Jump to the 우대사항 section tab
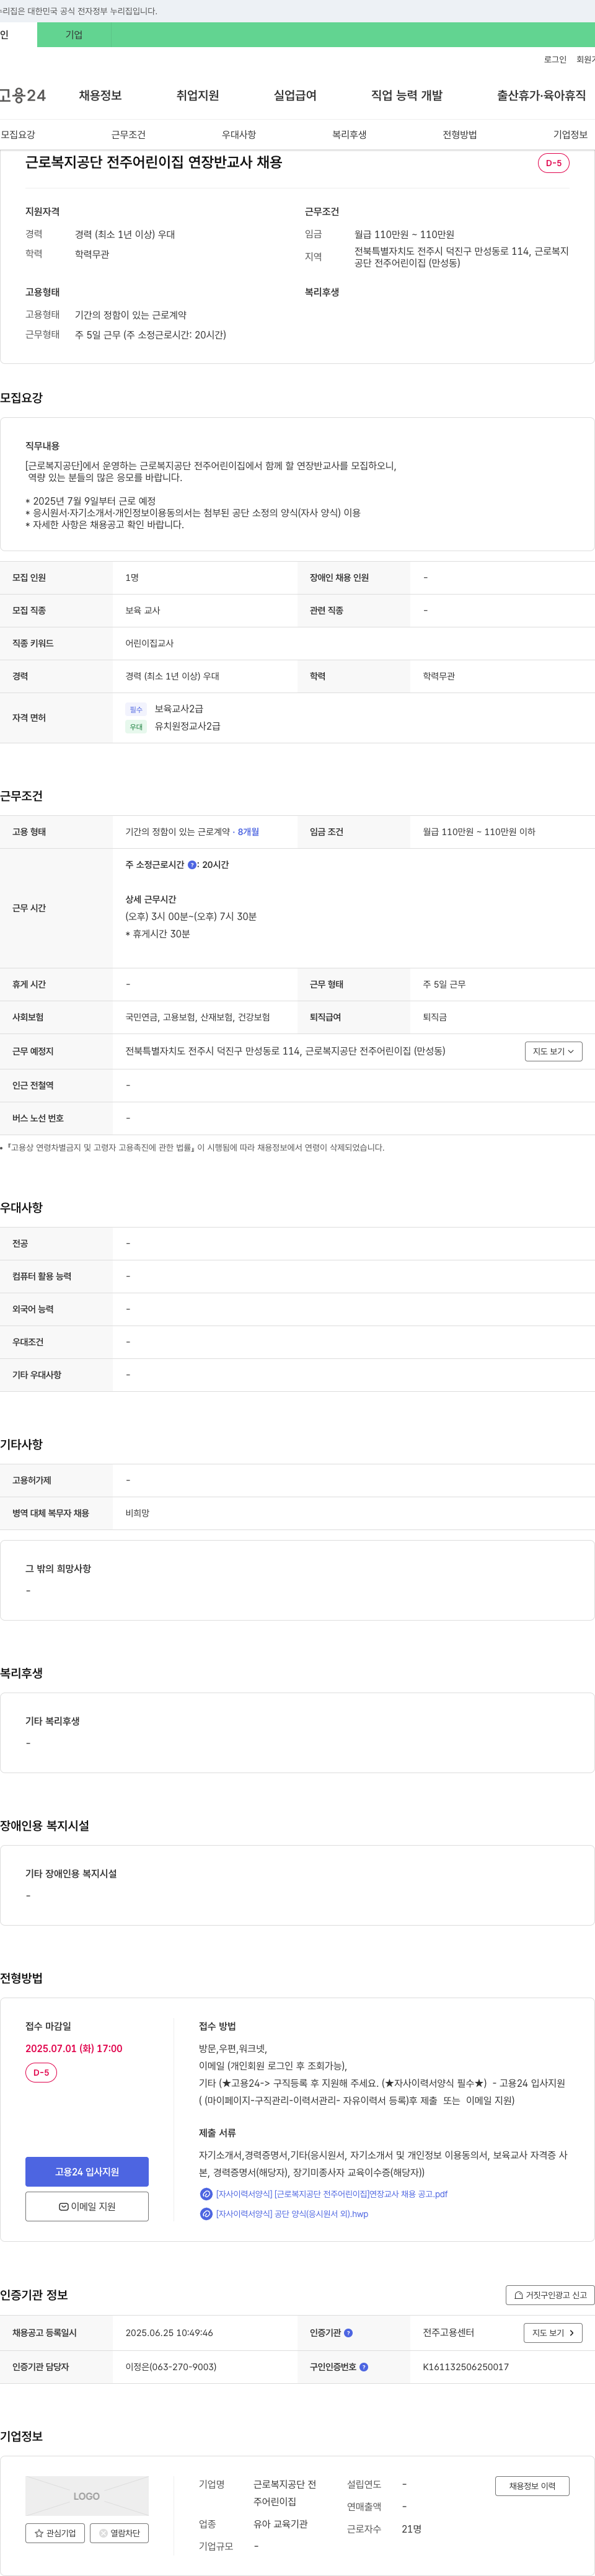 [x=239, y=134]
